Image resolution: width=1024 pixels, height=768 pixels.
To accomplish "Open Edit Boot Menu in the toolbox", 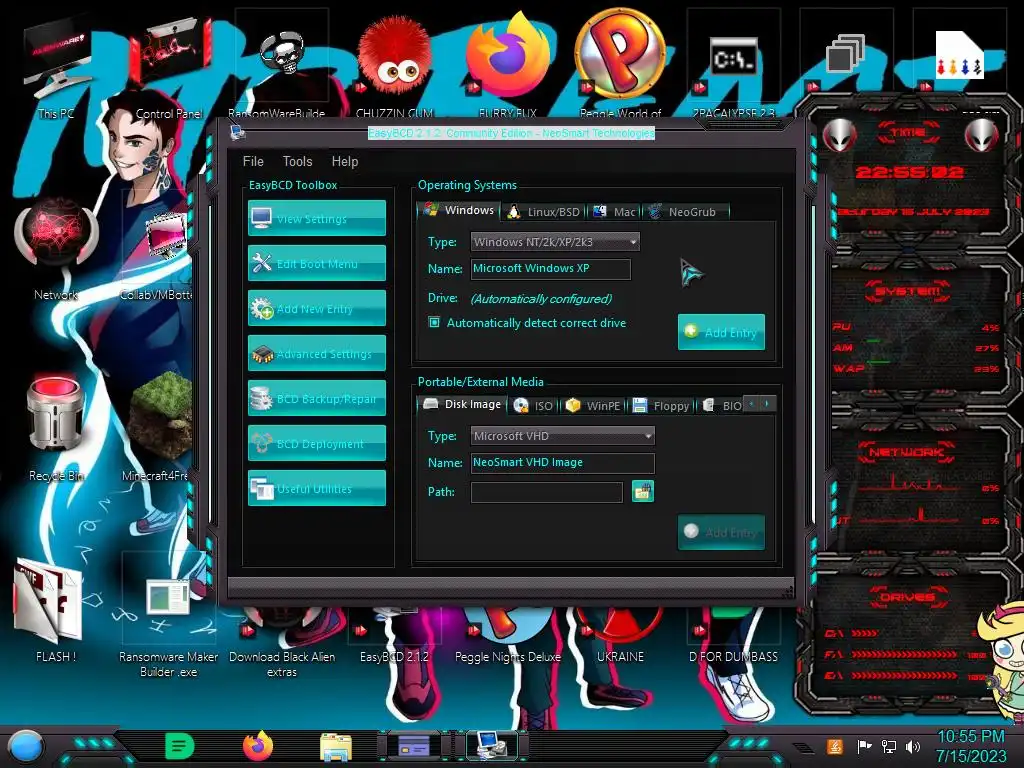I will pyautogui.click(x=317, y=263).
